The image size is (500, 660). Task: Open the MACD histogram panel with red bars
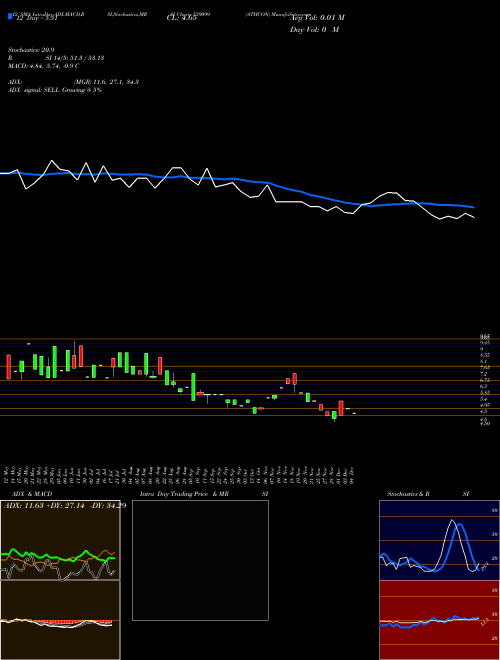point(60,620)
